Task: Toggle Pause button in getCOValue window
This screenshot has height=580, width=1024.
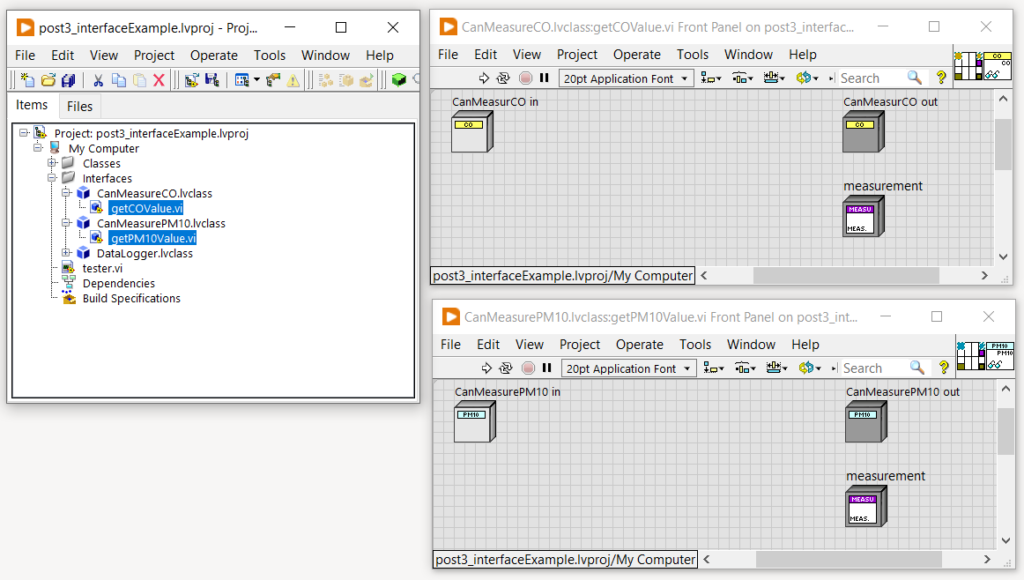Action: [544, 78]
